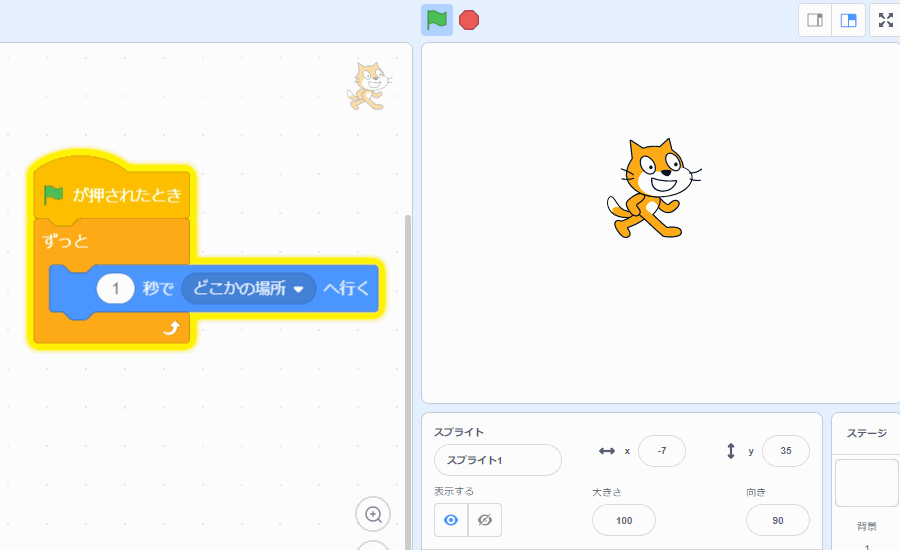Click the seconds value field showing 1
This screenshot has height=550, width=900.
tap(115, 288)
